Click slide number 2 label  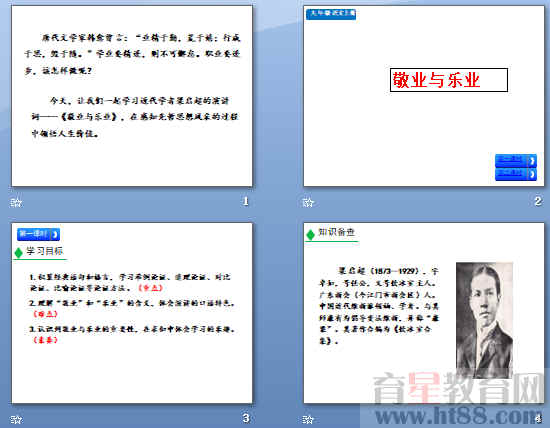pos(538,201)
